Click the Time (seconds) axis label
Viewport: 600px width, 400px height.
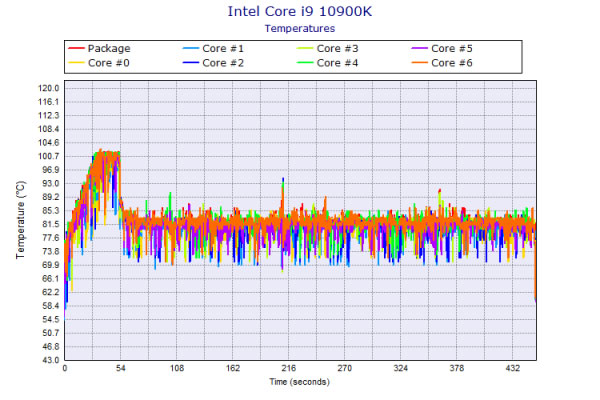click(299, 382)
